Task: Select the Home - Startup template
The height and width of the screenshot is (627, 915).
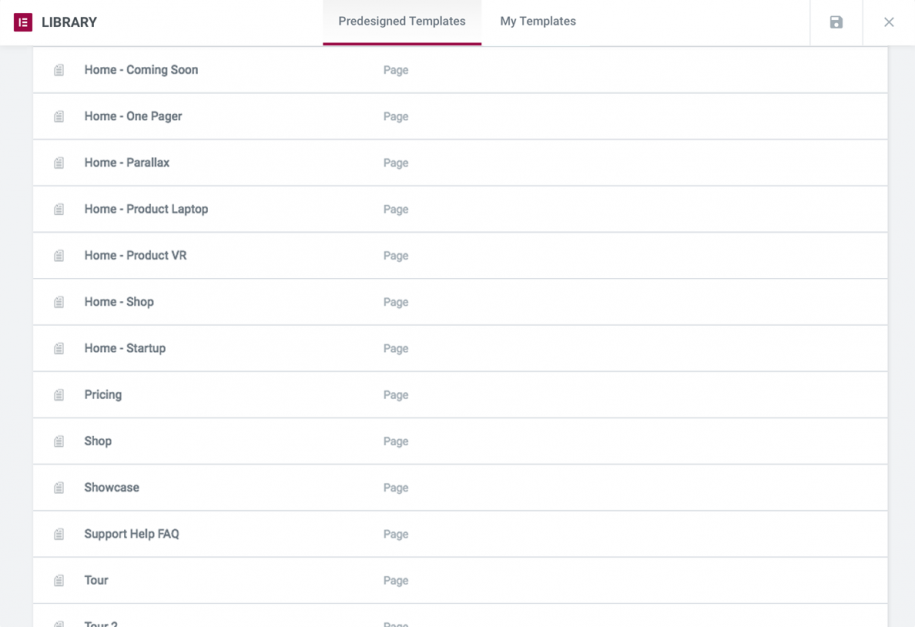Action: 125,348
